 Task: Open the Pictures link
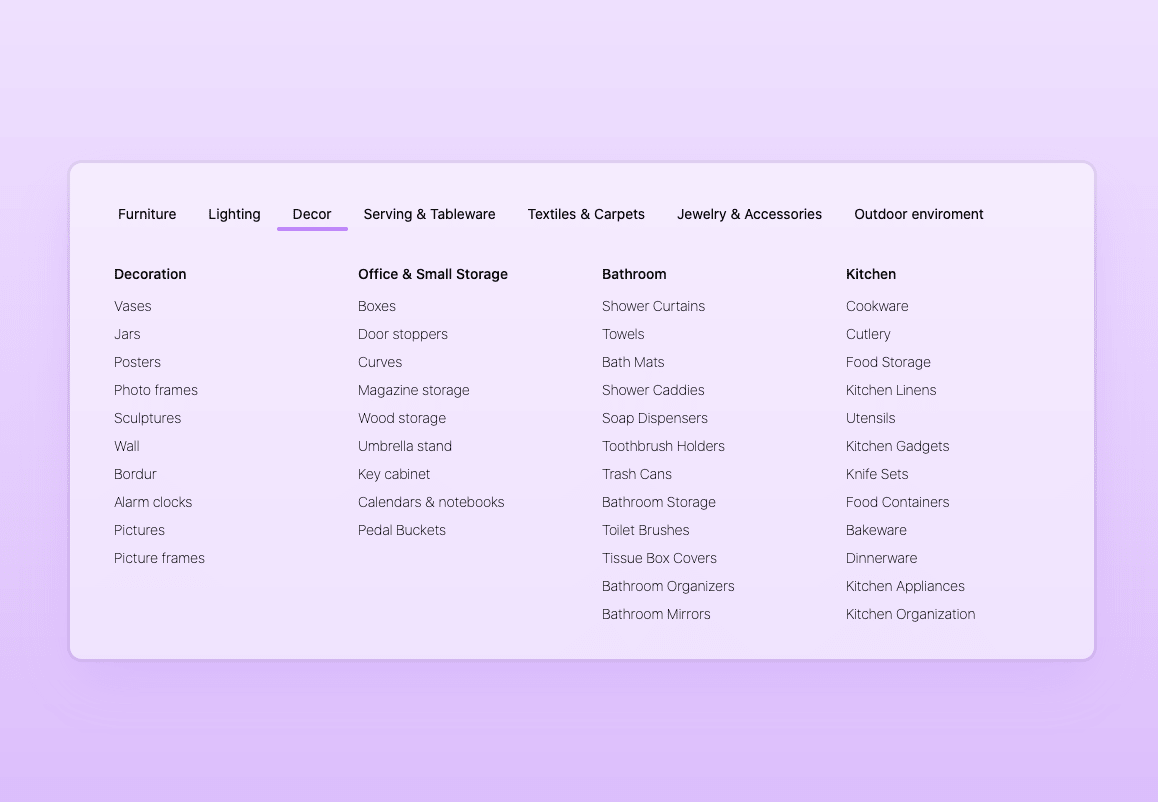coord(139,530)
